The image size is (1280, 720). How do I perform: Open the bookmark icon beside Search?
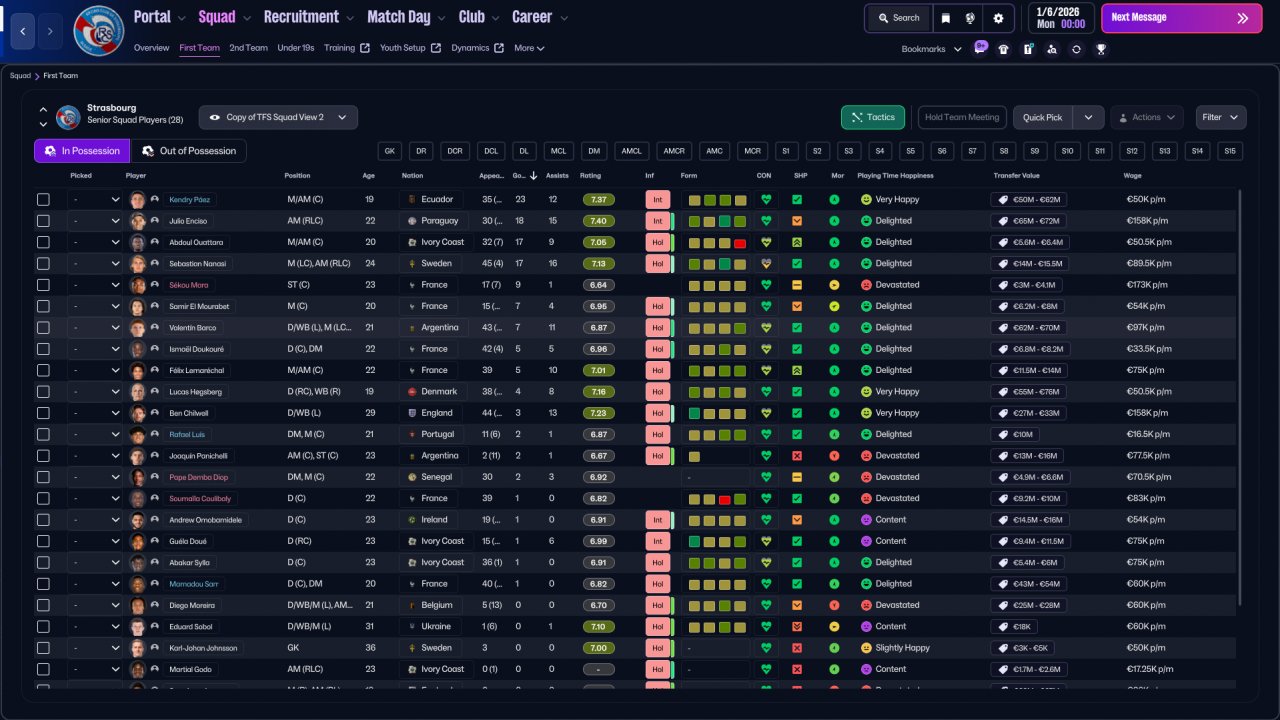click(945, 18)
